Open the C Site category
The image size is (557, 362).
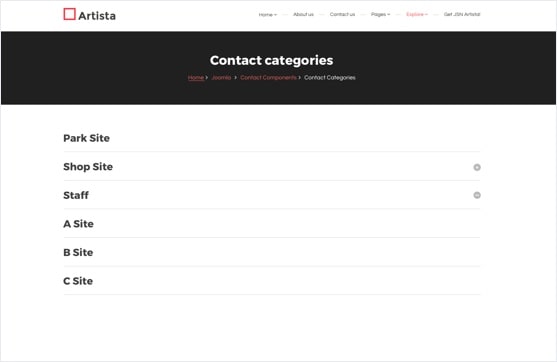pyautogui.click(x=78, y=281)
